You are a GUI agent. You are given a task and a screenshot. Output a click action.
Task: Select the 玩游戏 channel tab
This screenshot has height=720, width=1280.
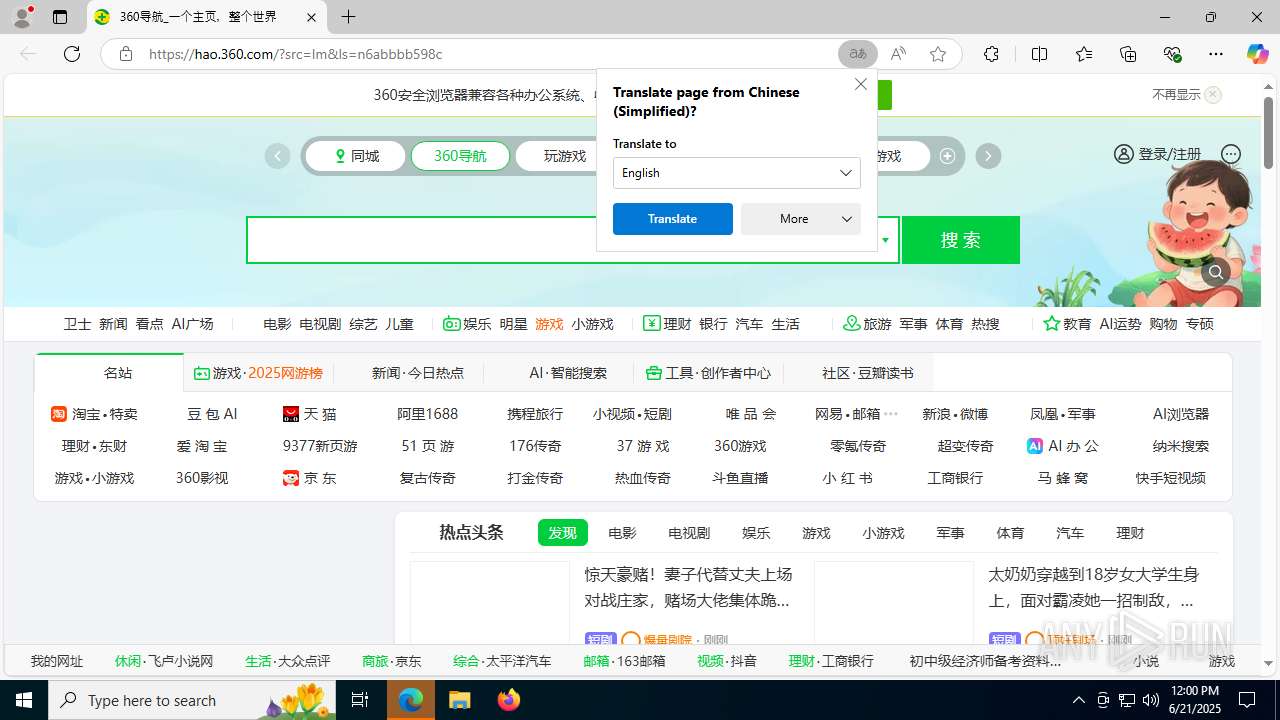(x=565, y=156)
